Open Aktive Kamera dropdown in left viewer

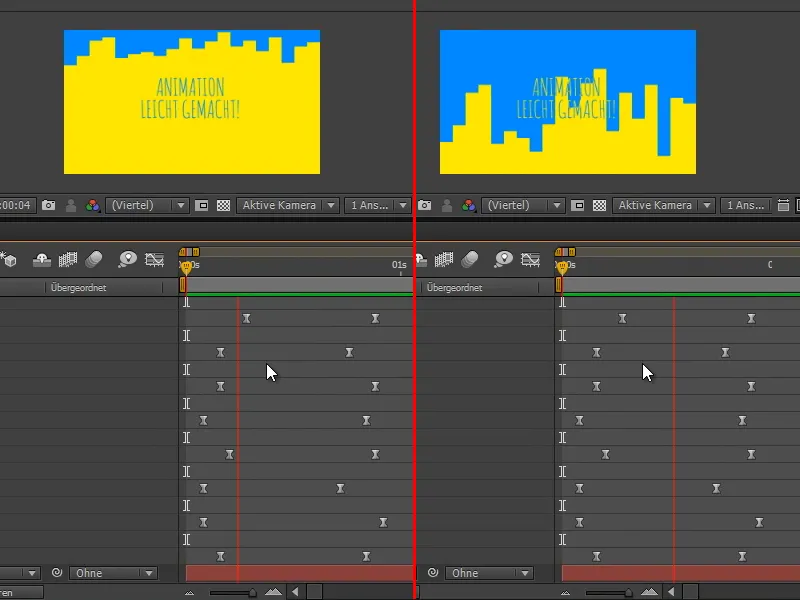click(x=287, y=205)
